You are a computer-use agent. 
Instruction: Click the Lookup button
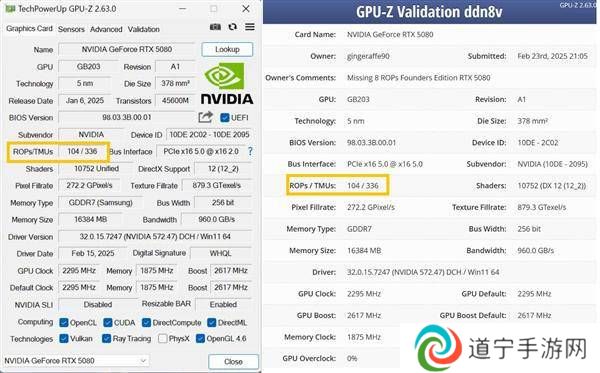pyautogui.click(x=227, y=49)
